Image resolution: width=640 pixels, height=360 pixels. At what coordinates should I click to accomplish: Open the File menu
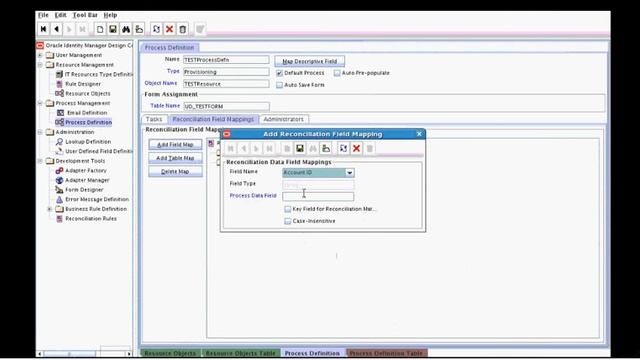point(43,15)
